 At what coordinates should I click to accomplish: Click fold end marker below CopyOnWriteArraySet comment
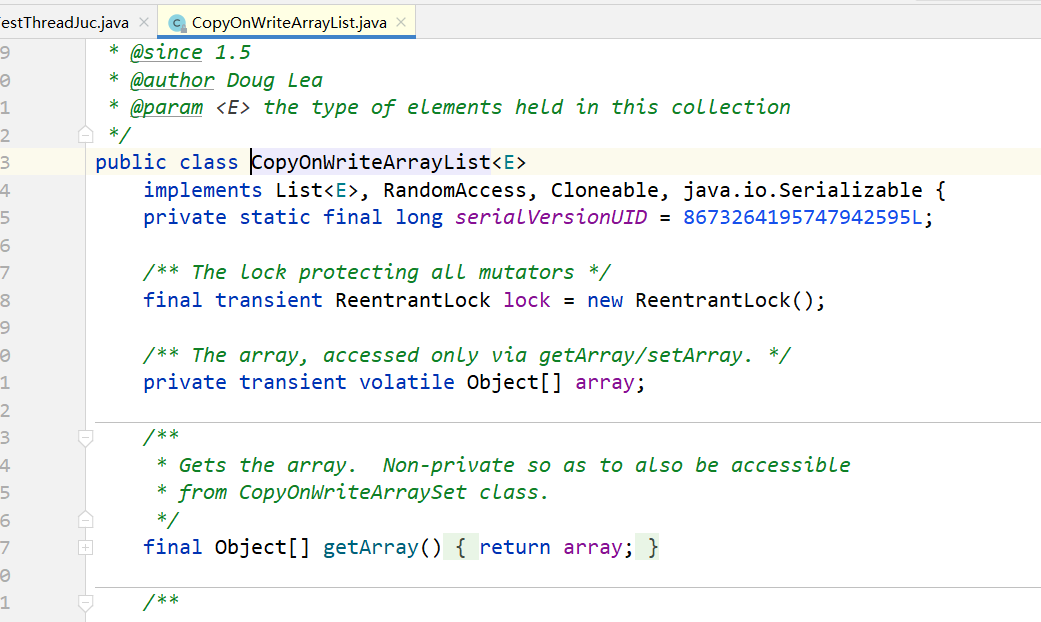pos(85,519)
